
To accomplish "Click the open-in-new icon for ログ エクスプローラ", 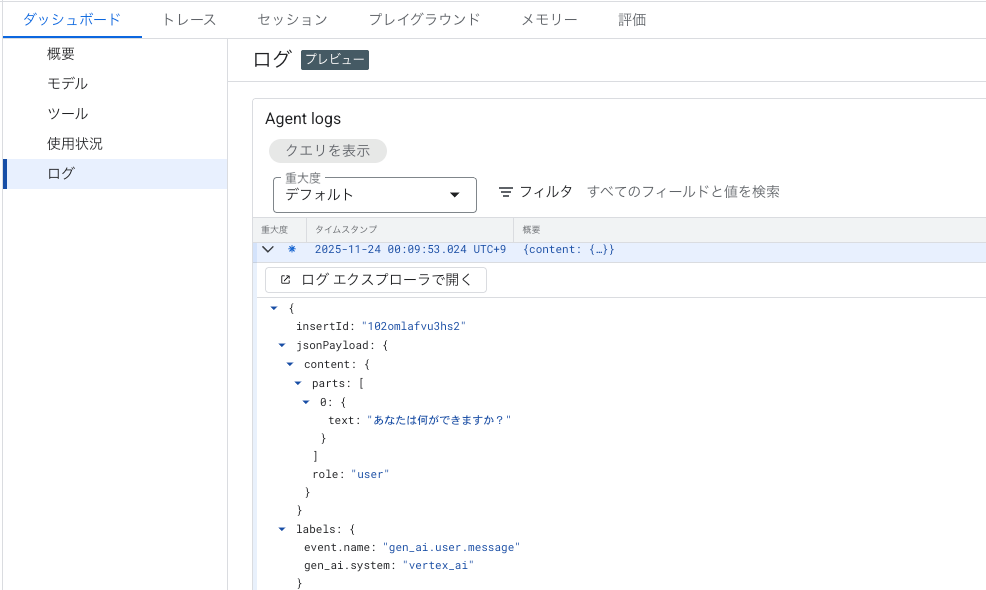I will coord(286,280).
